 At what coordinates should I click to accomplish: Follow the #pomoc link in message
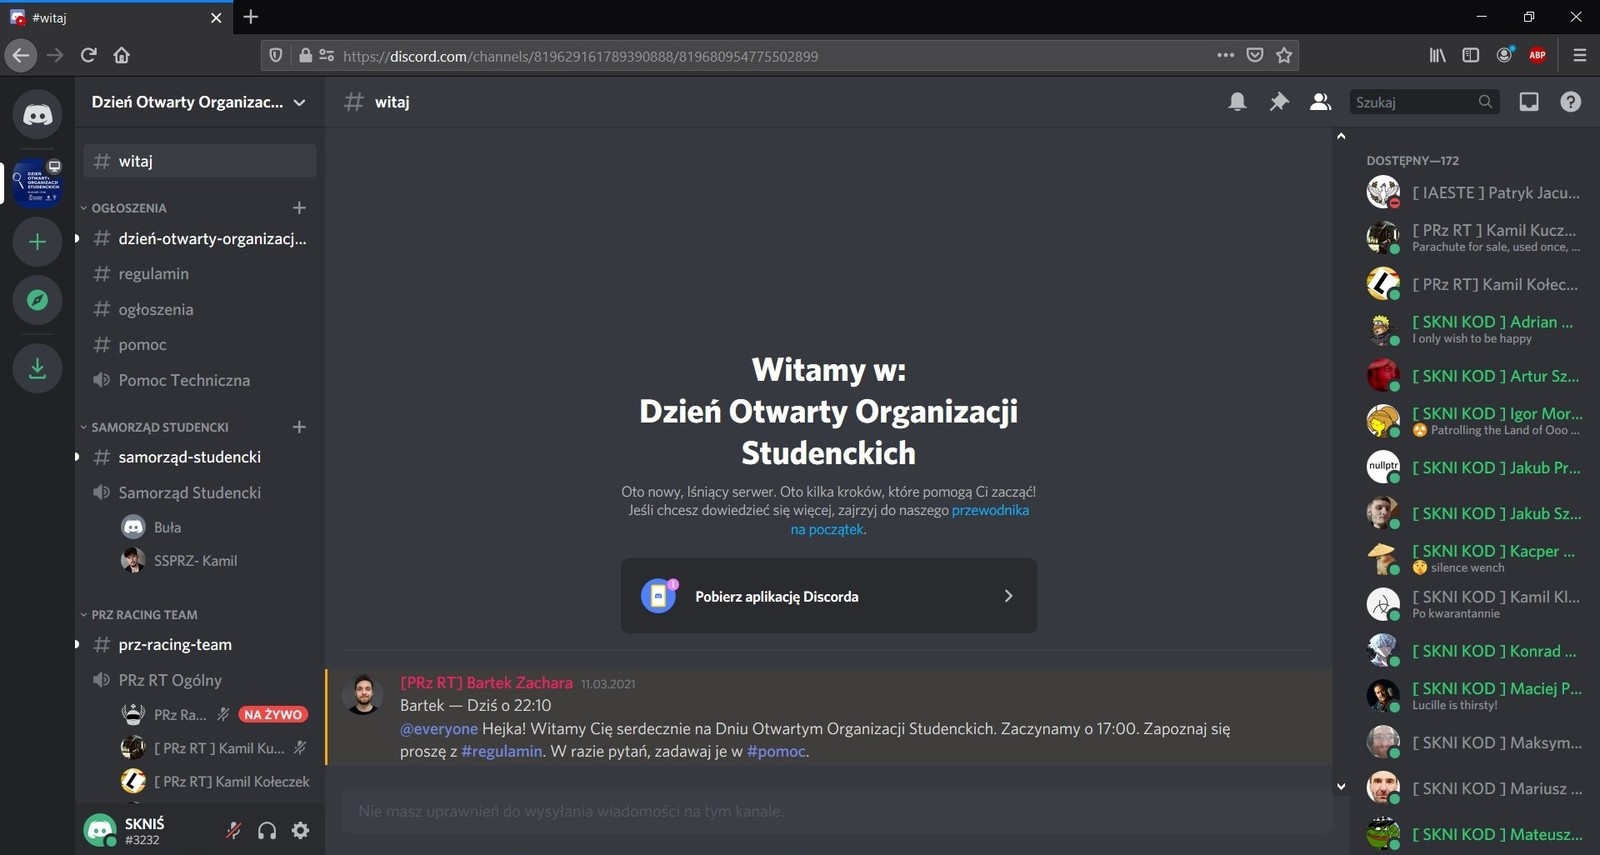(776, 751)
